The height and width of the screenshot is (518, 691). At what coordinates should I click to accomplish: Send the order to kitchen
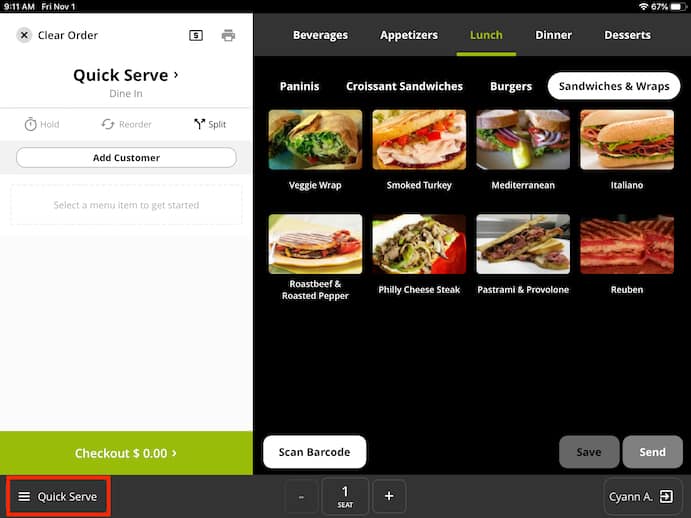(x=653, y=452)
